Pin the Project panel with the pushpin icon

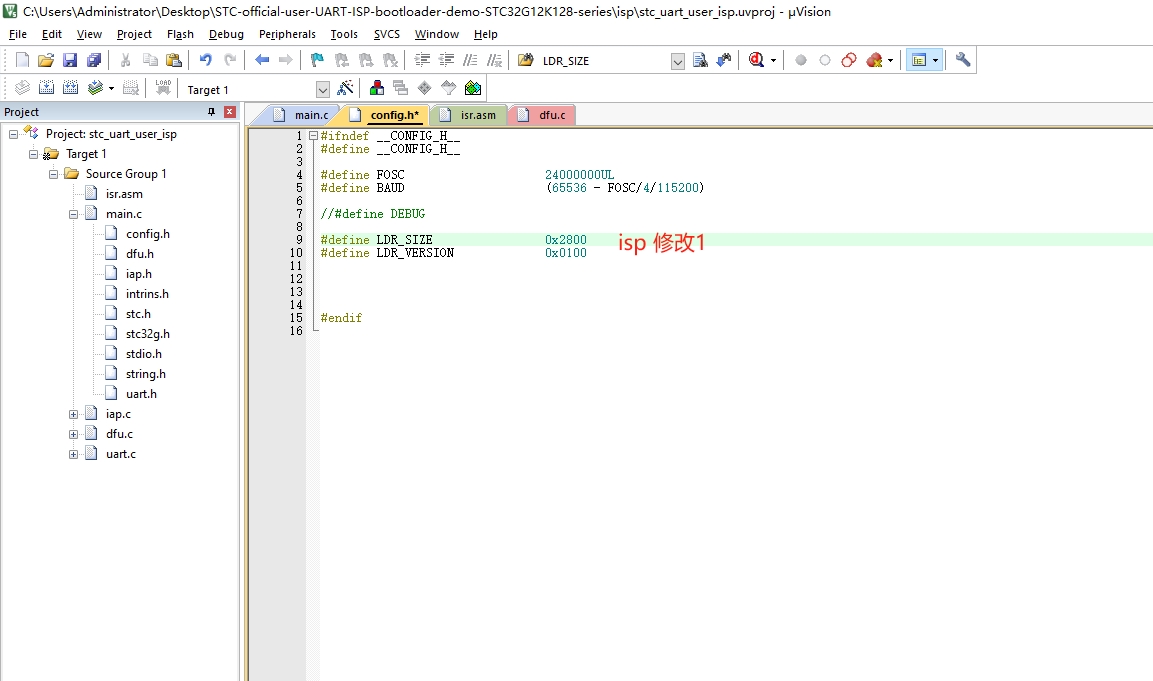(211, 112)
